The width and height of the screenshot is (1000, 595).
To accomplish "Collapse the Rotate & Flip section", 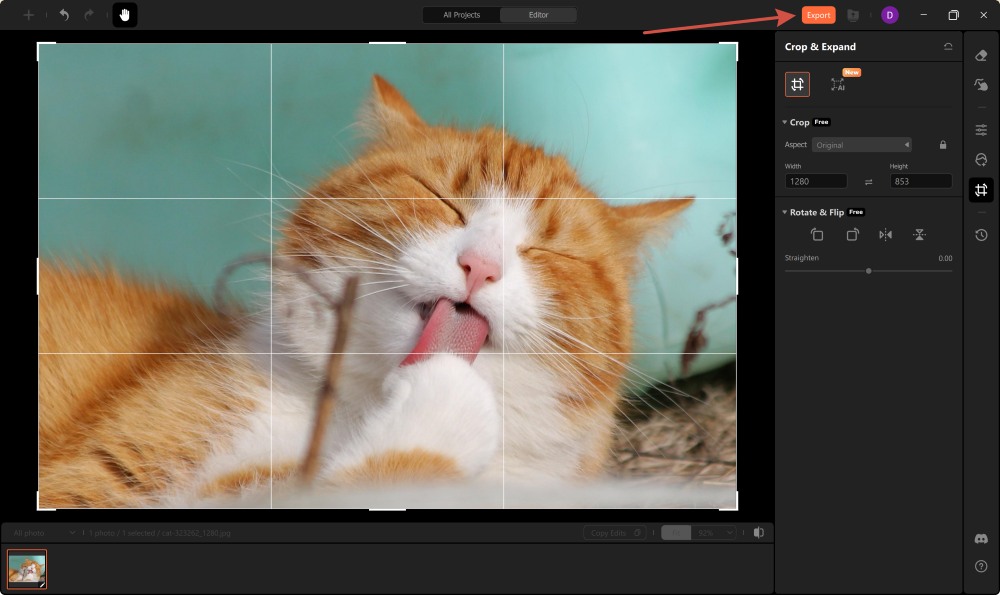I will [786, 212].
